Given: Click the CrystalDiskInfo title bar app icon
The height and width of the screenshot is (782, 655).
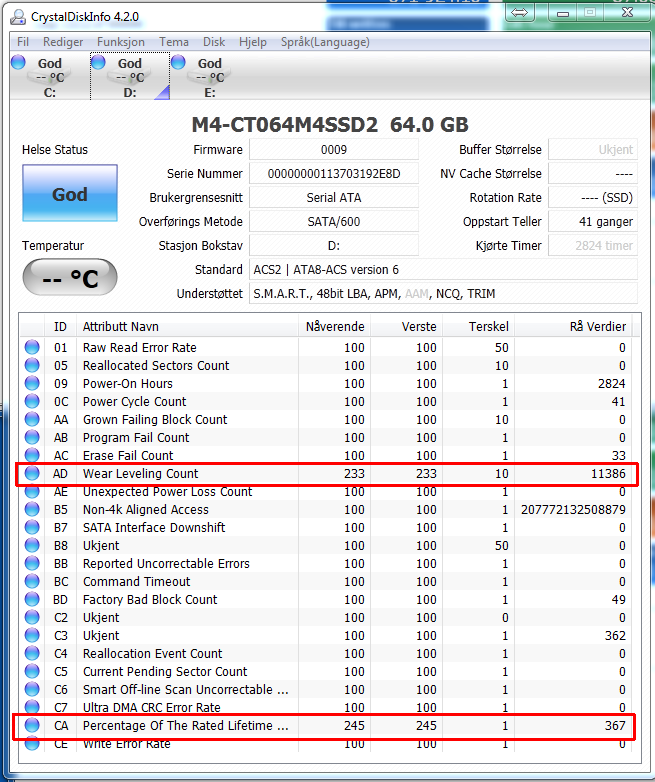Looking at the screenshot, I should pyautogui.click(x=18, y=16).
